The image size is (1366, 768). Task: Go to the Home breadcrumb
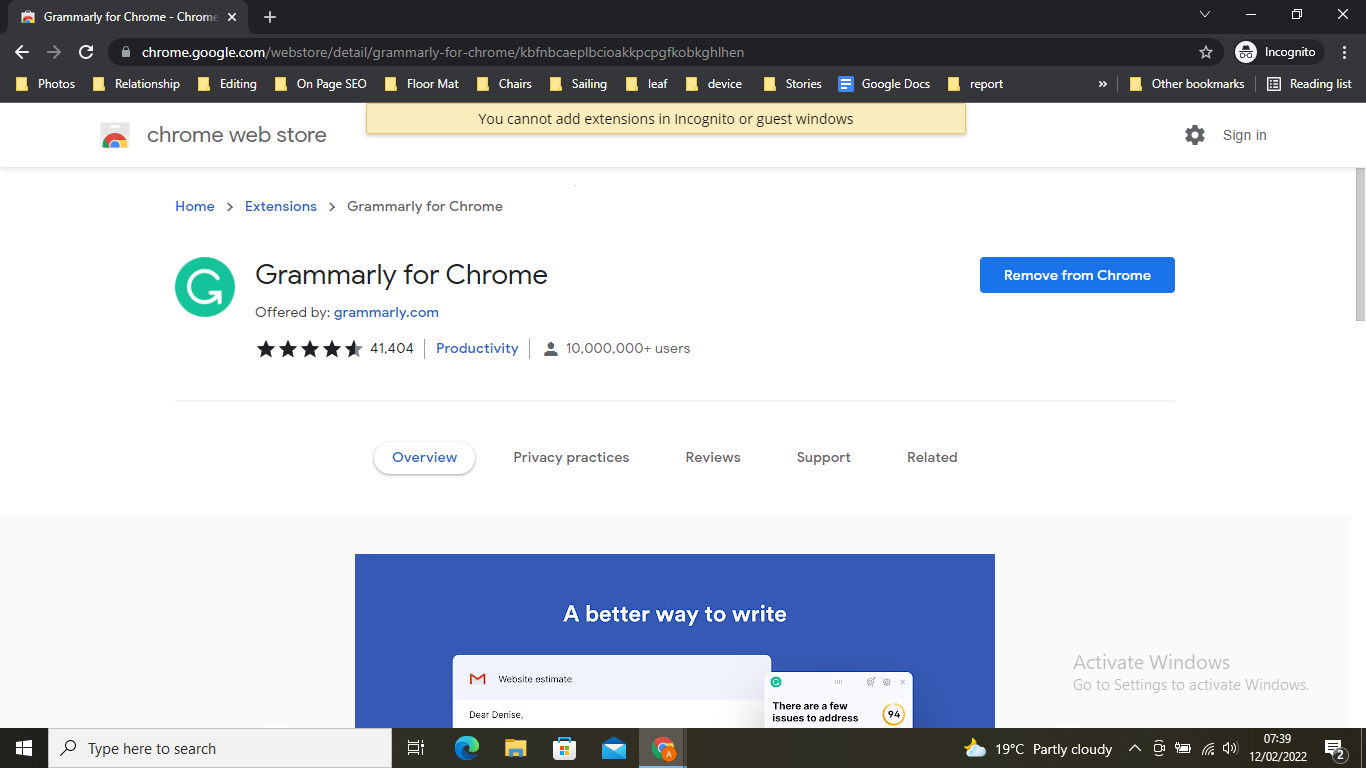[x=195, y=206]
